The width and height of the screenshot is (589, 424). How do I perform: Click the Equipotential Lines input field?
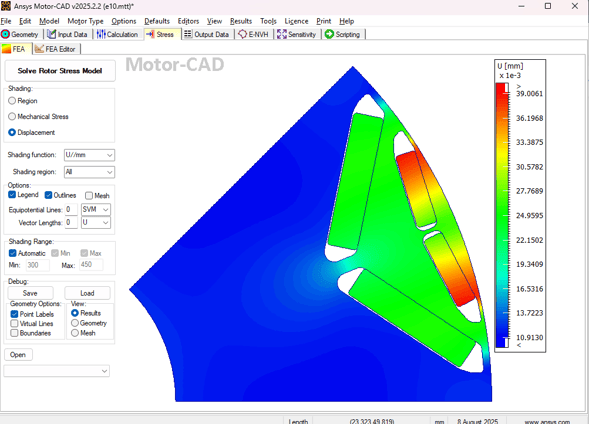71,209
